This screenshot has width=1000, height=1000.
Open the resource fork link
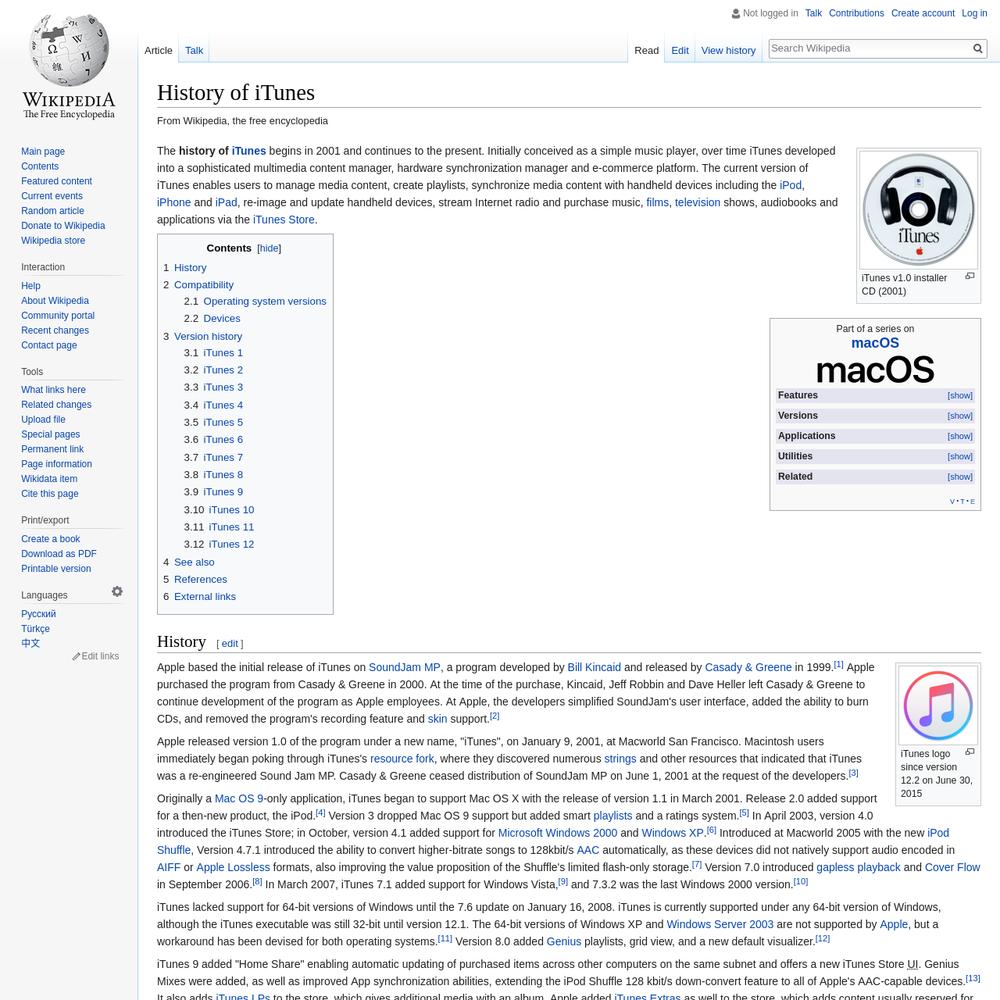(402, 759)
